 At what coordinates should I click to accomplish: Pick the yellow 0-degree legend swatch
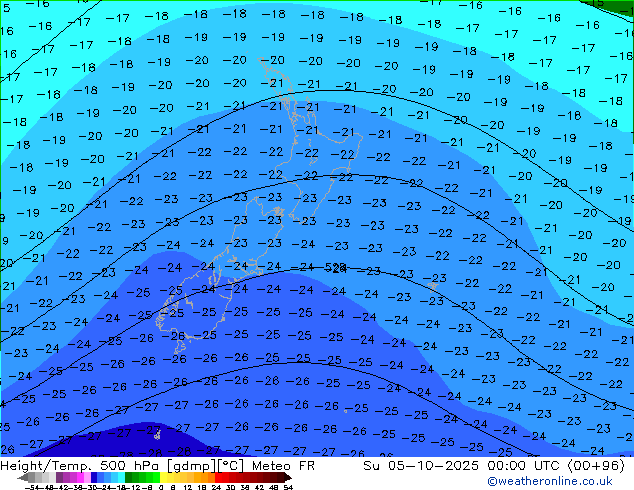tap(163, 477)
